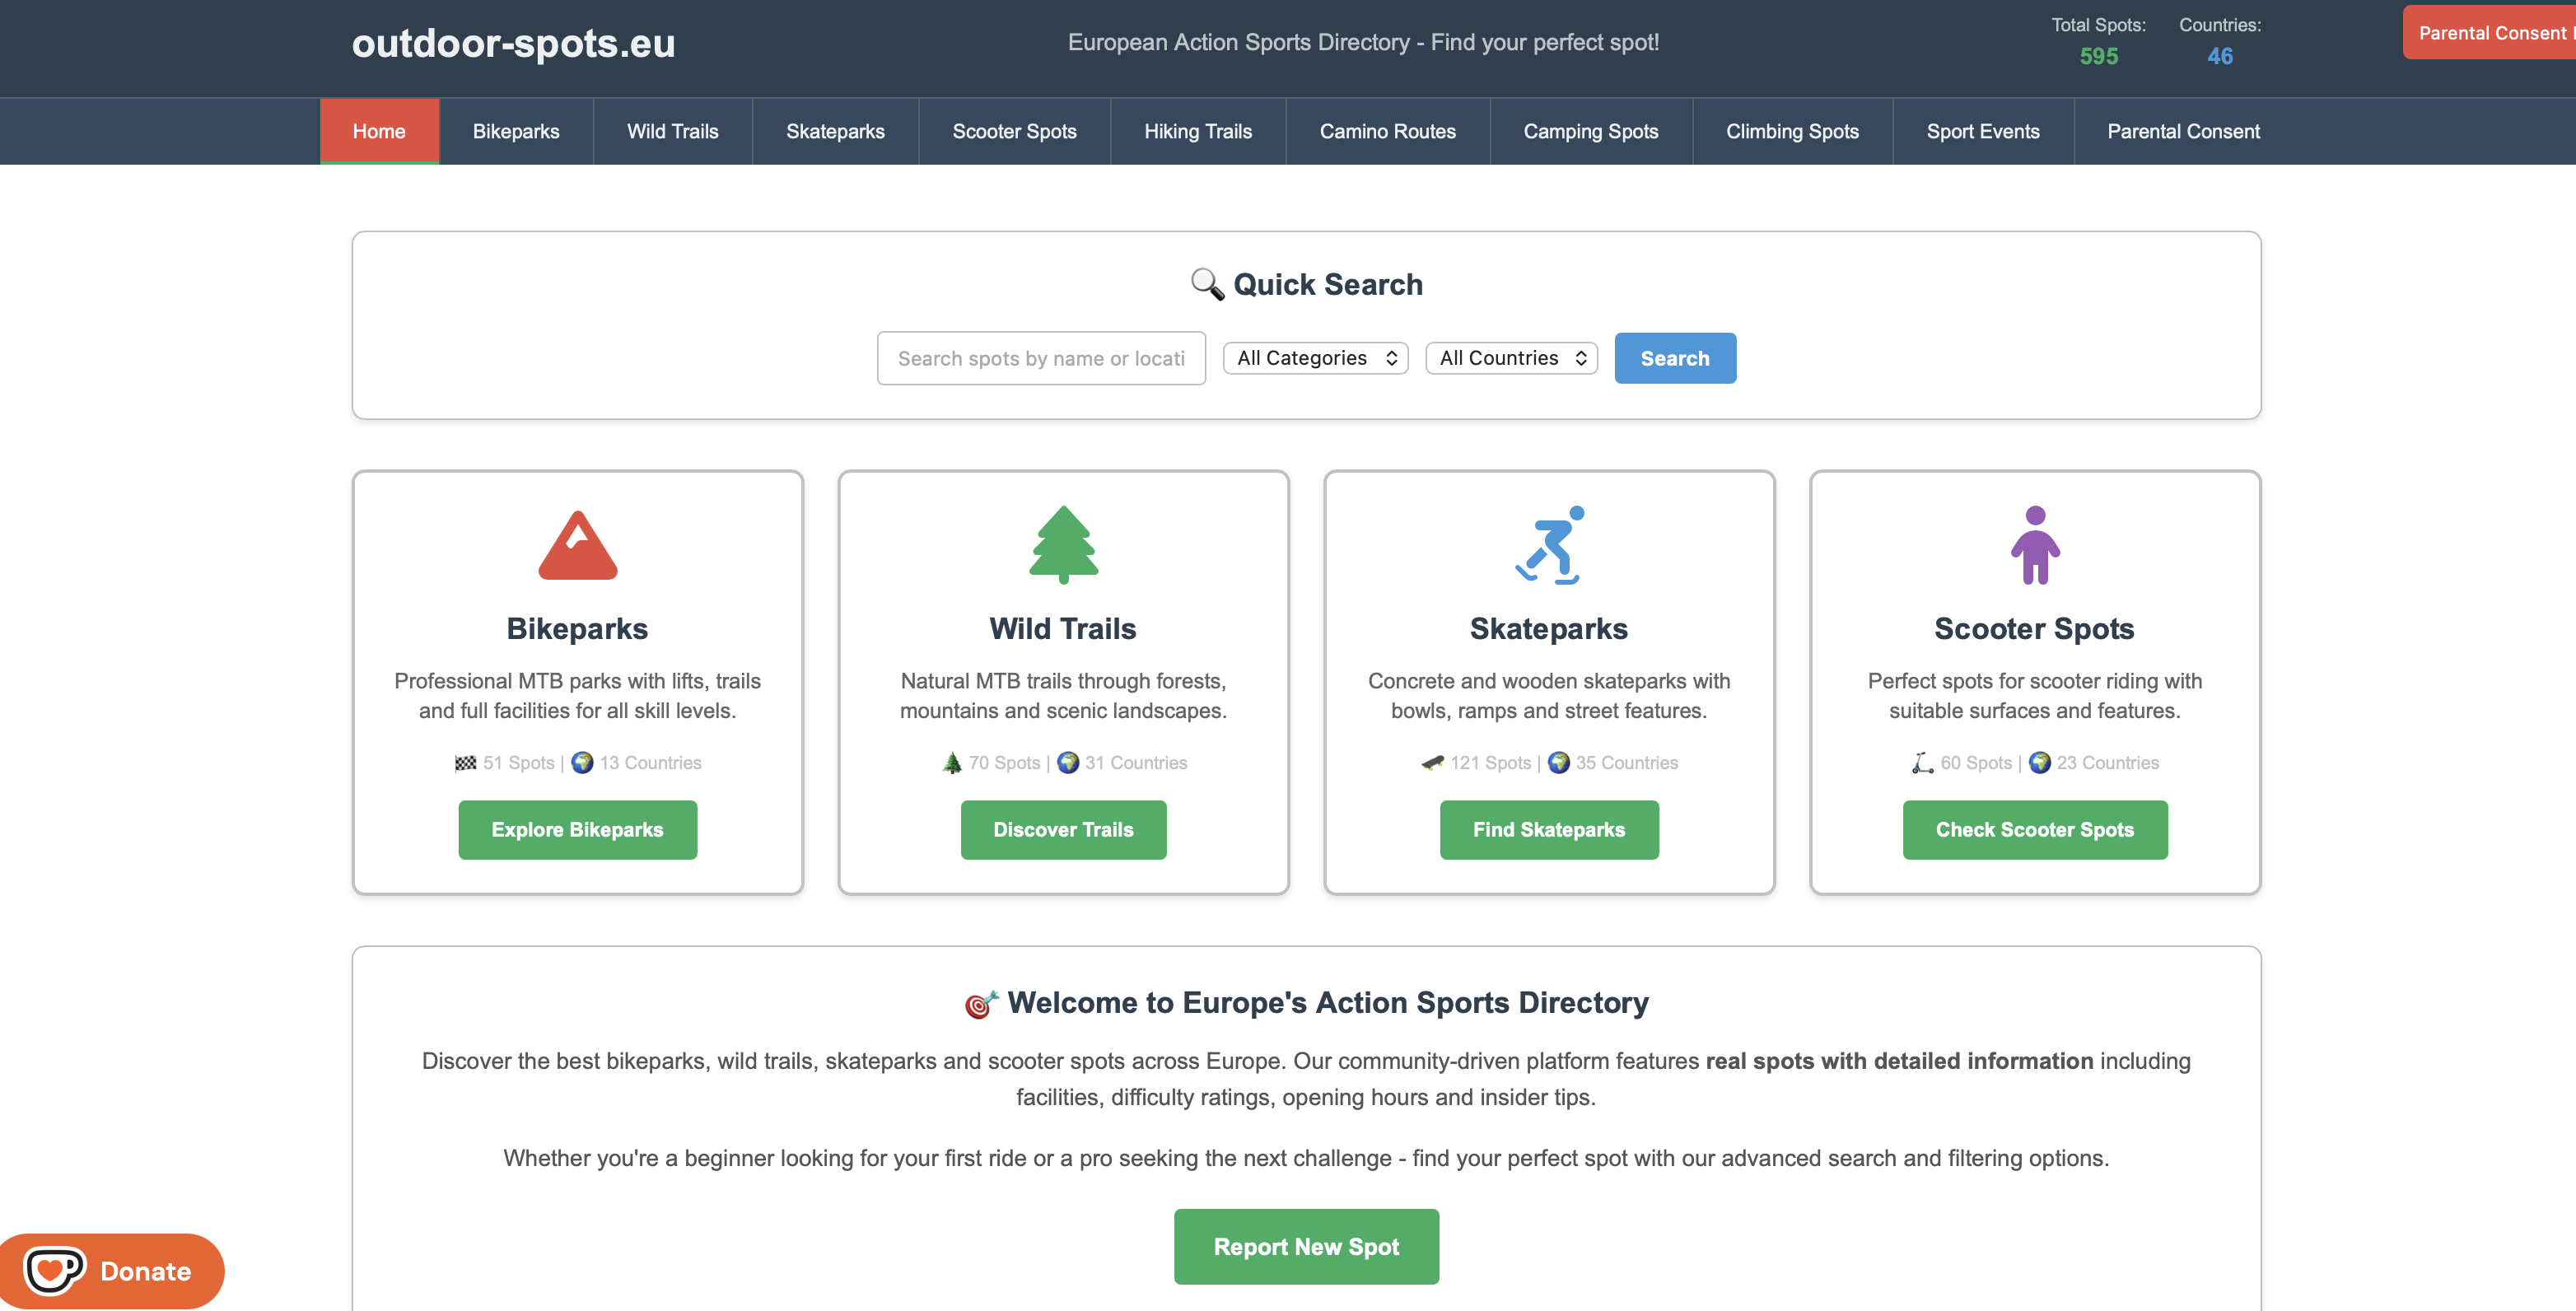Click the orange Donate button
This screenshot has width=2576, height=1311.
tap(112, 1271)
